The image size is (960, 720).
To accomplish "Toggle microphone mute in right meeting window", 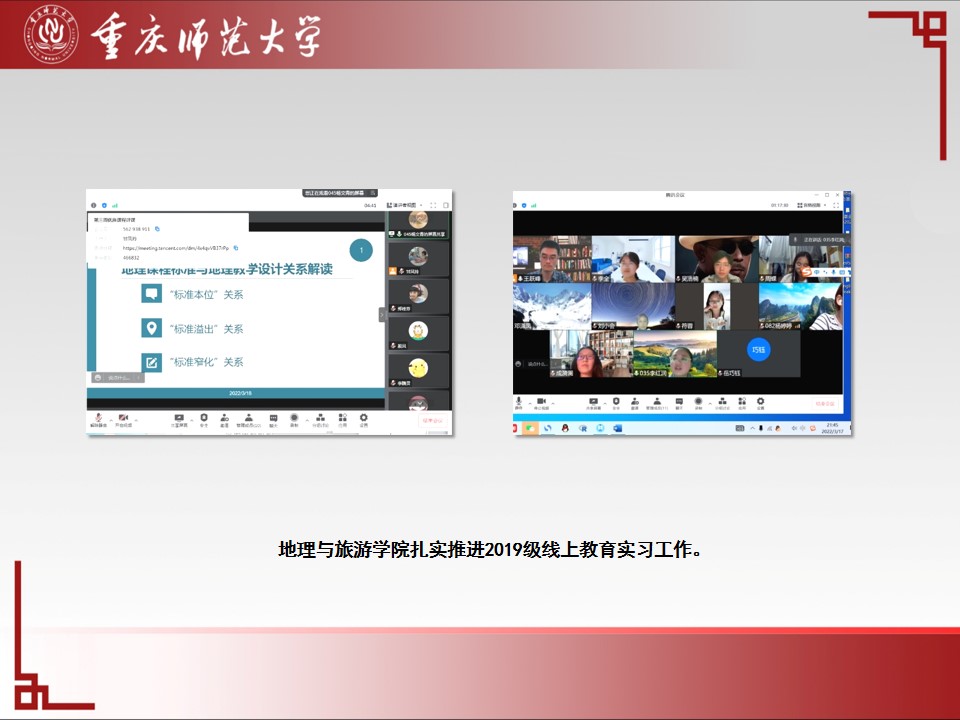I will click(x=519, y=404).
